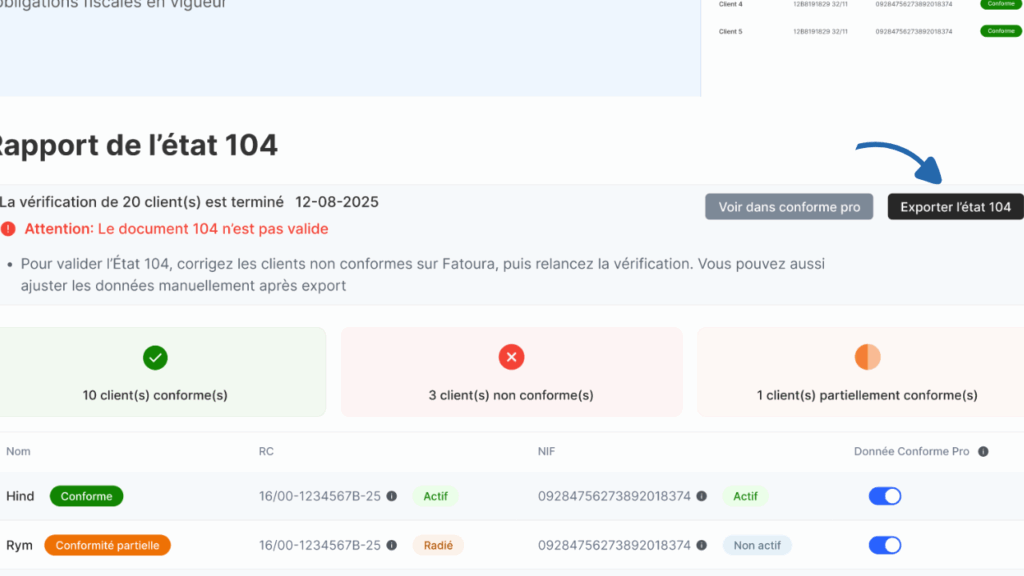This screenshot has height=576, width=1024.
Task: Click the Conformité partielle badge on Rym's row
Action: coord(107,545)
